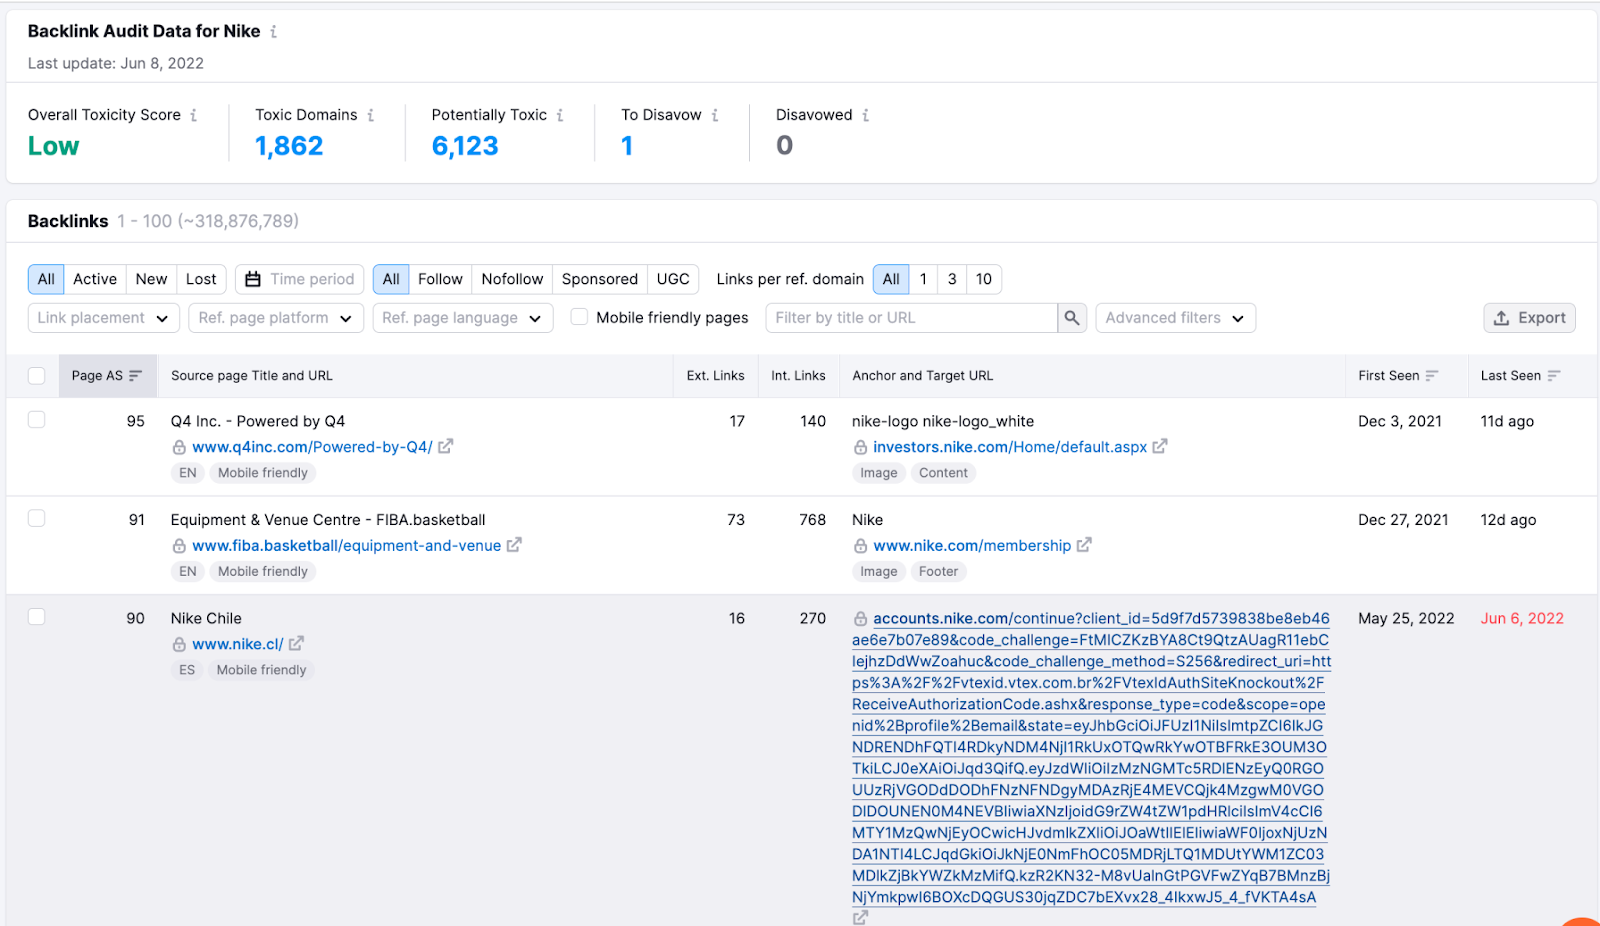This screenshot has width=1600, height=926.
Task: Click lock icon beside www.nike.com/membership
Action: (860, 546)
